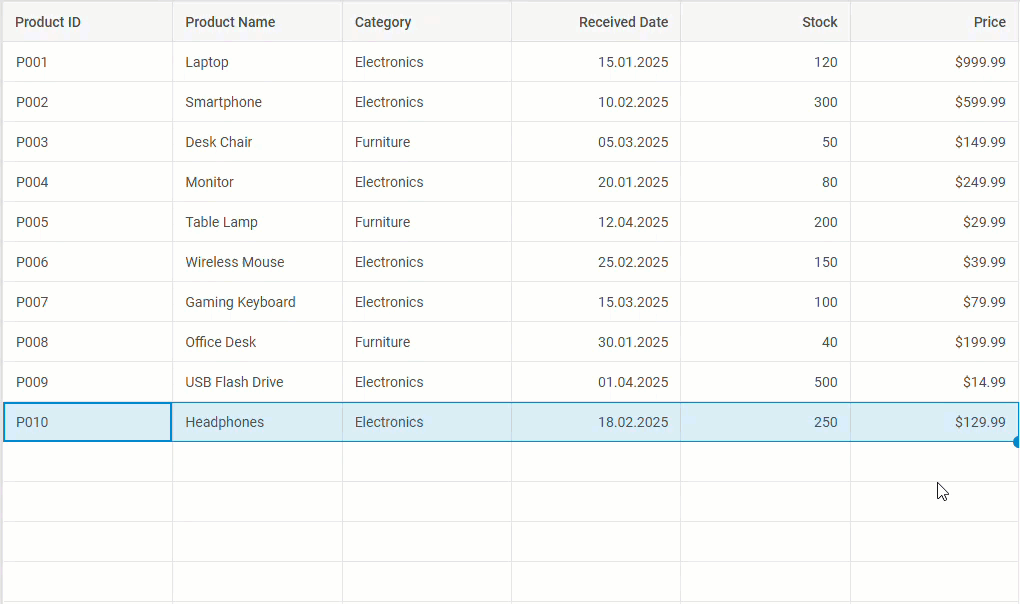Select price cell $79.99
Viewport: 1020px width, 604px height.
click(x=935, y=302)
